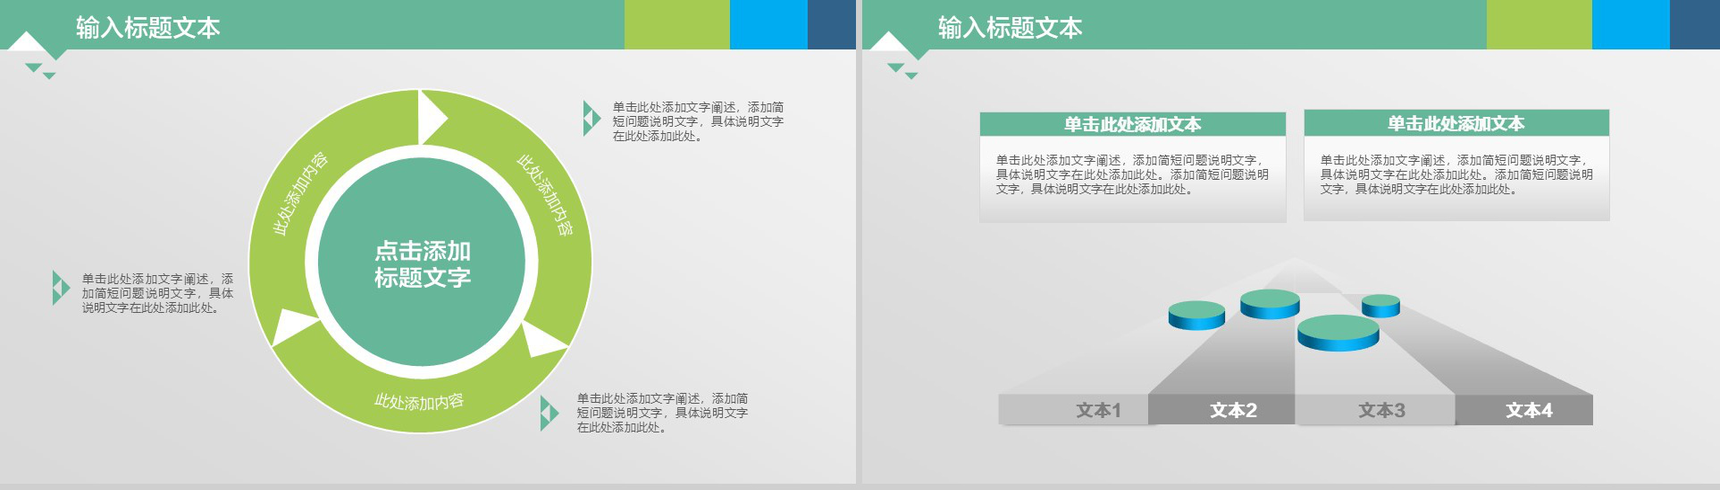Click the right card header 单击此处添加文本
The width and height of the screenshot is (1720, 490).
[x=1457, y=123]
